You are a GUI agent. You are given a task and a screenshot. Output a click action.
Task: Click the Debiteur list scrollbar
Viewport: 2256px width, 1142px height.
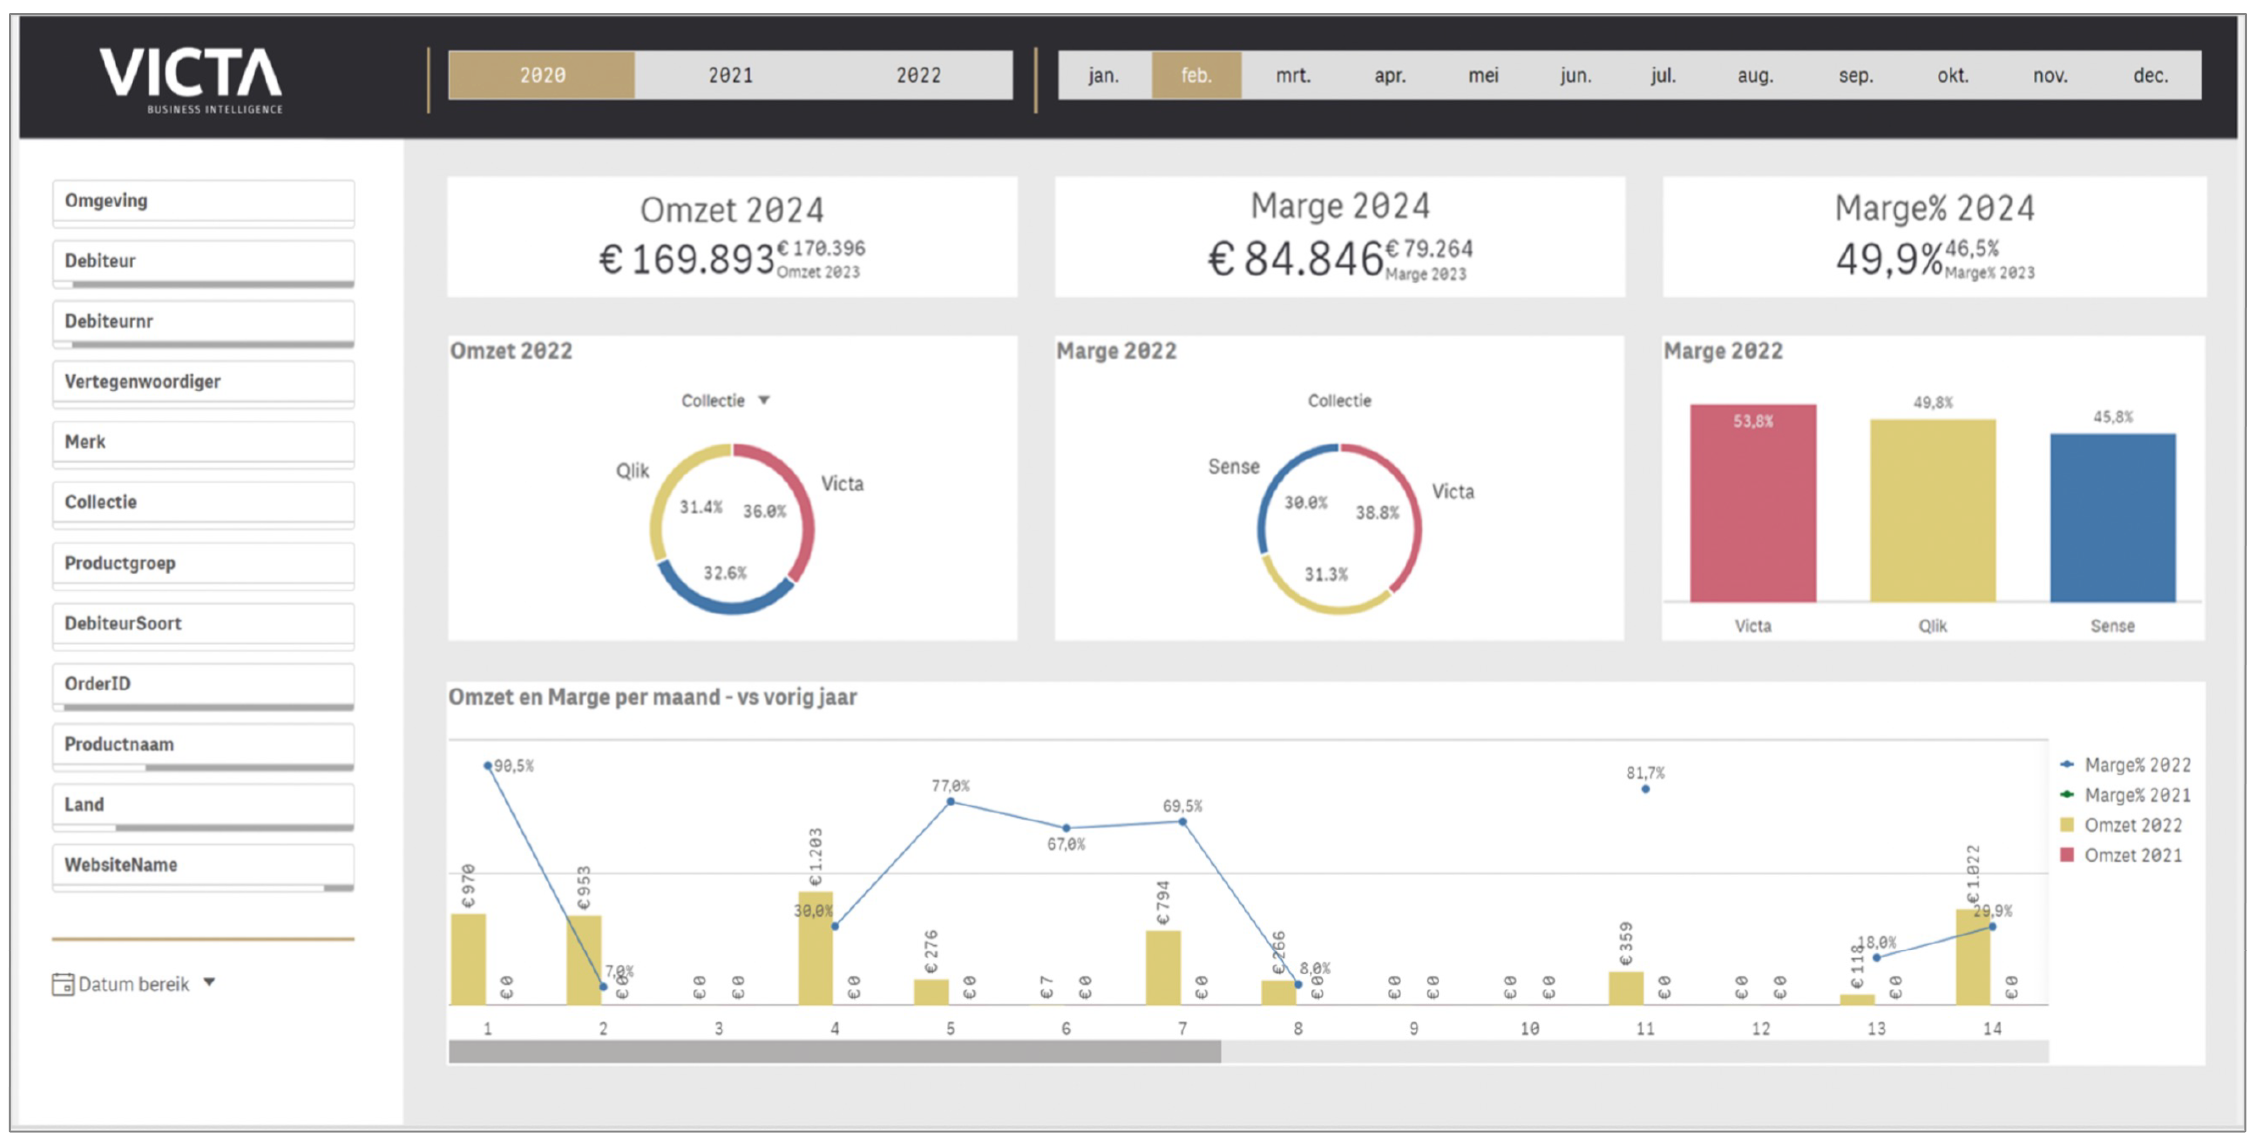coord(212,285)
